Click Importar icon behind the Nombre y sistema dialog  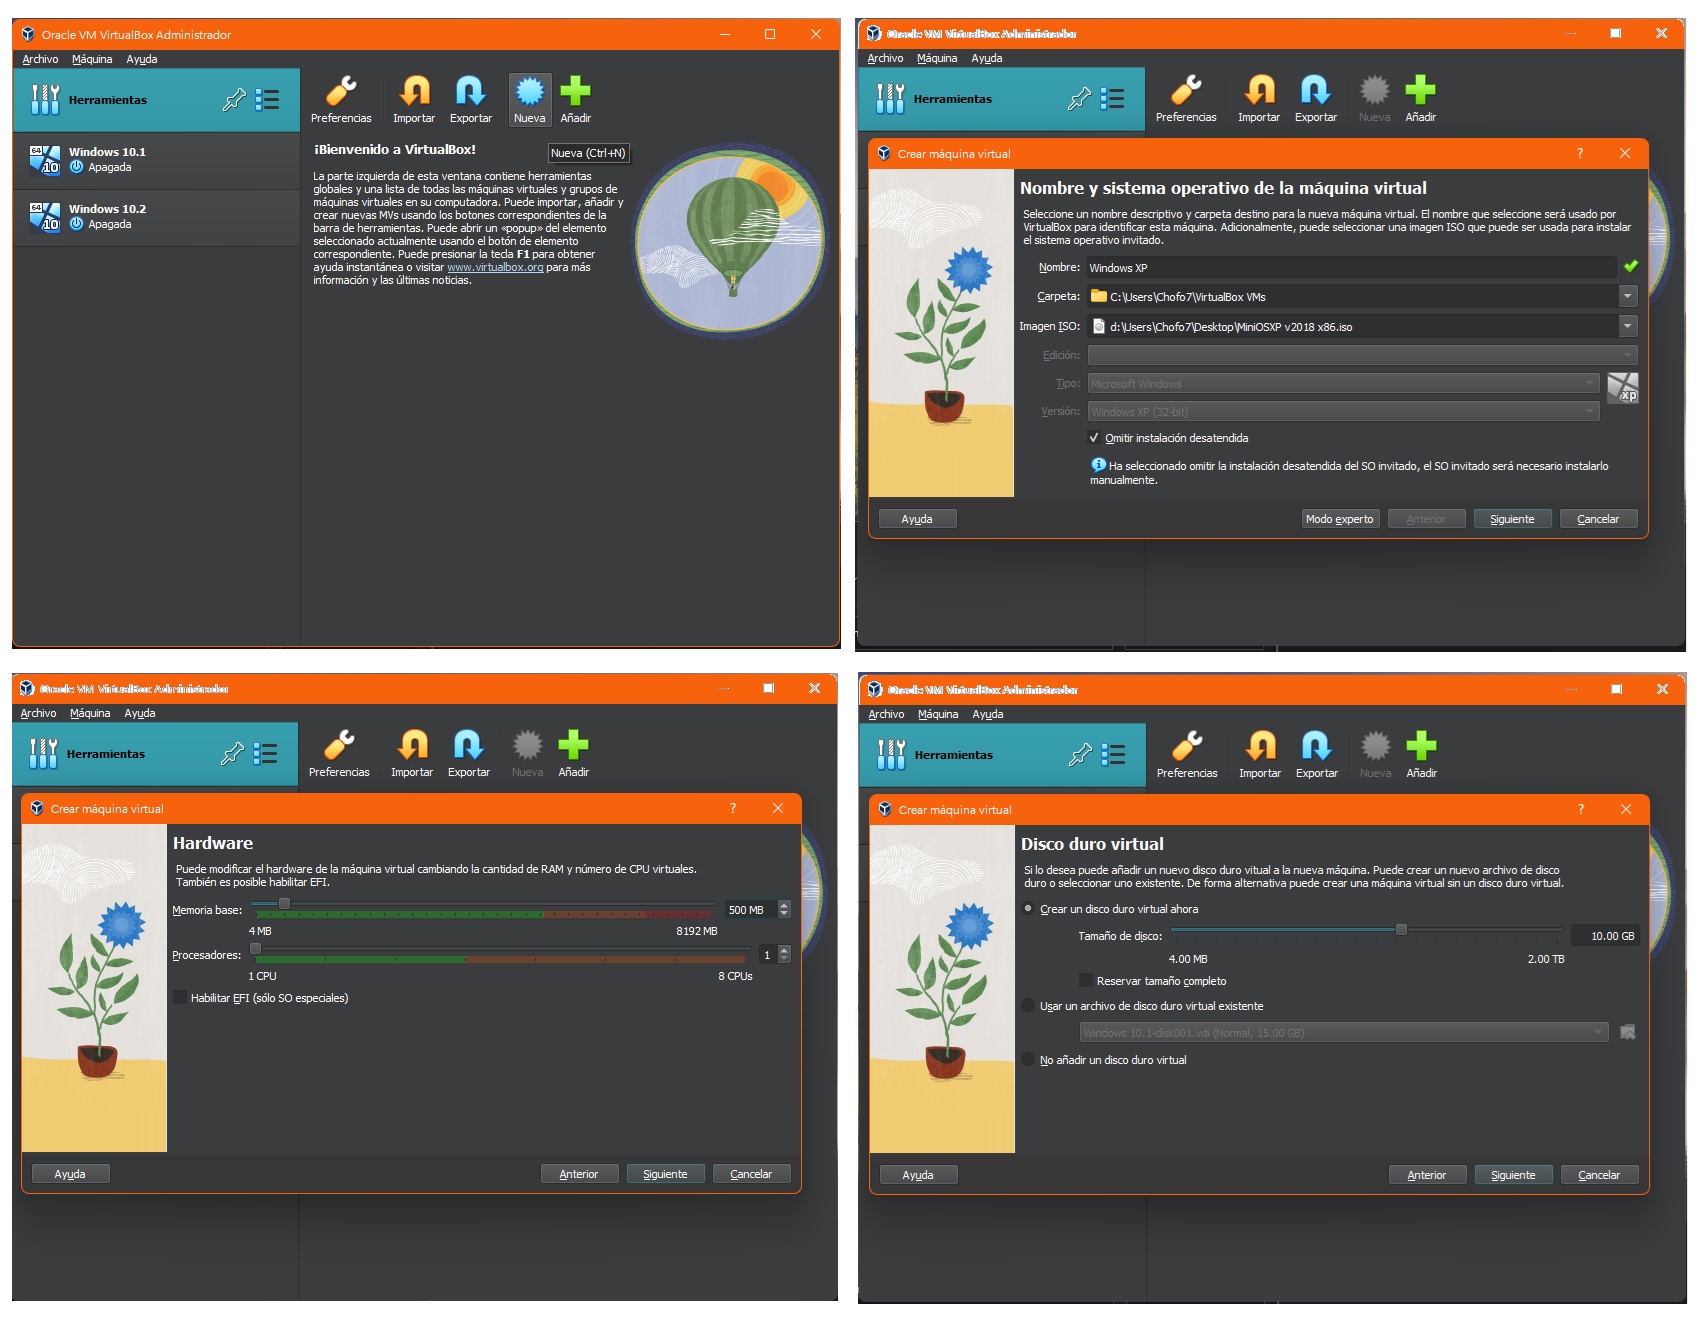click(x=1259, y=91)
